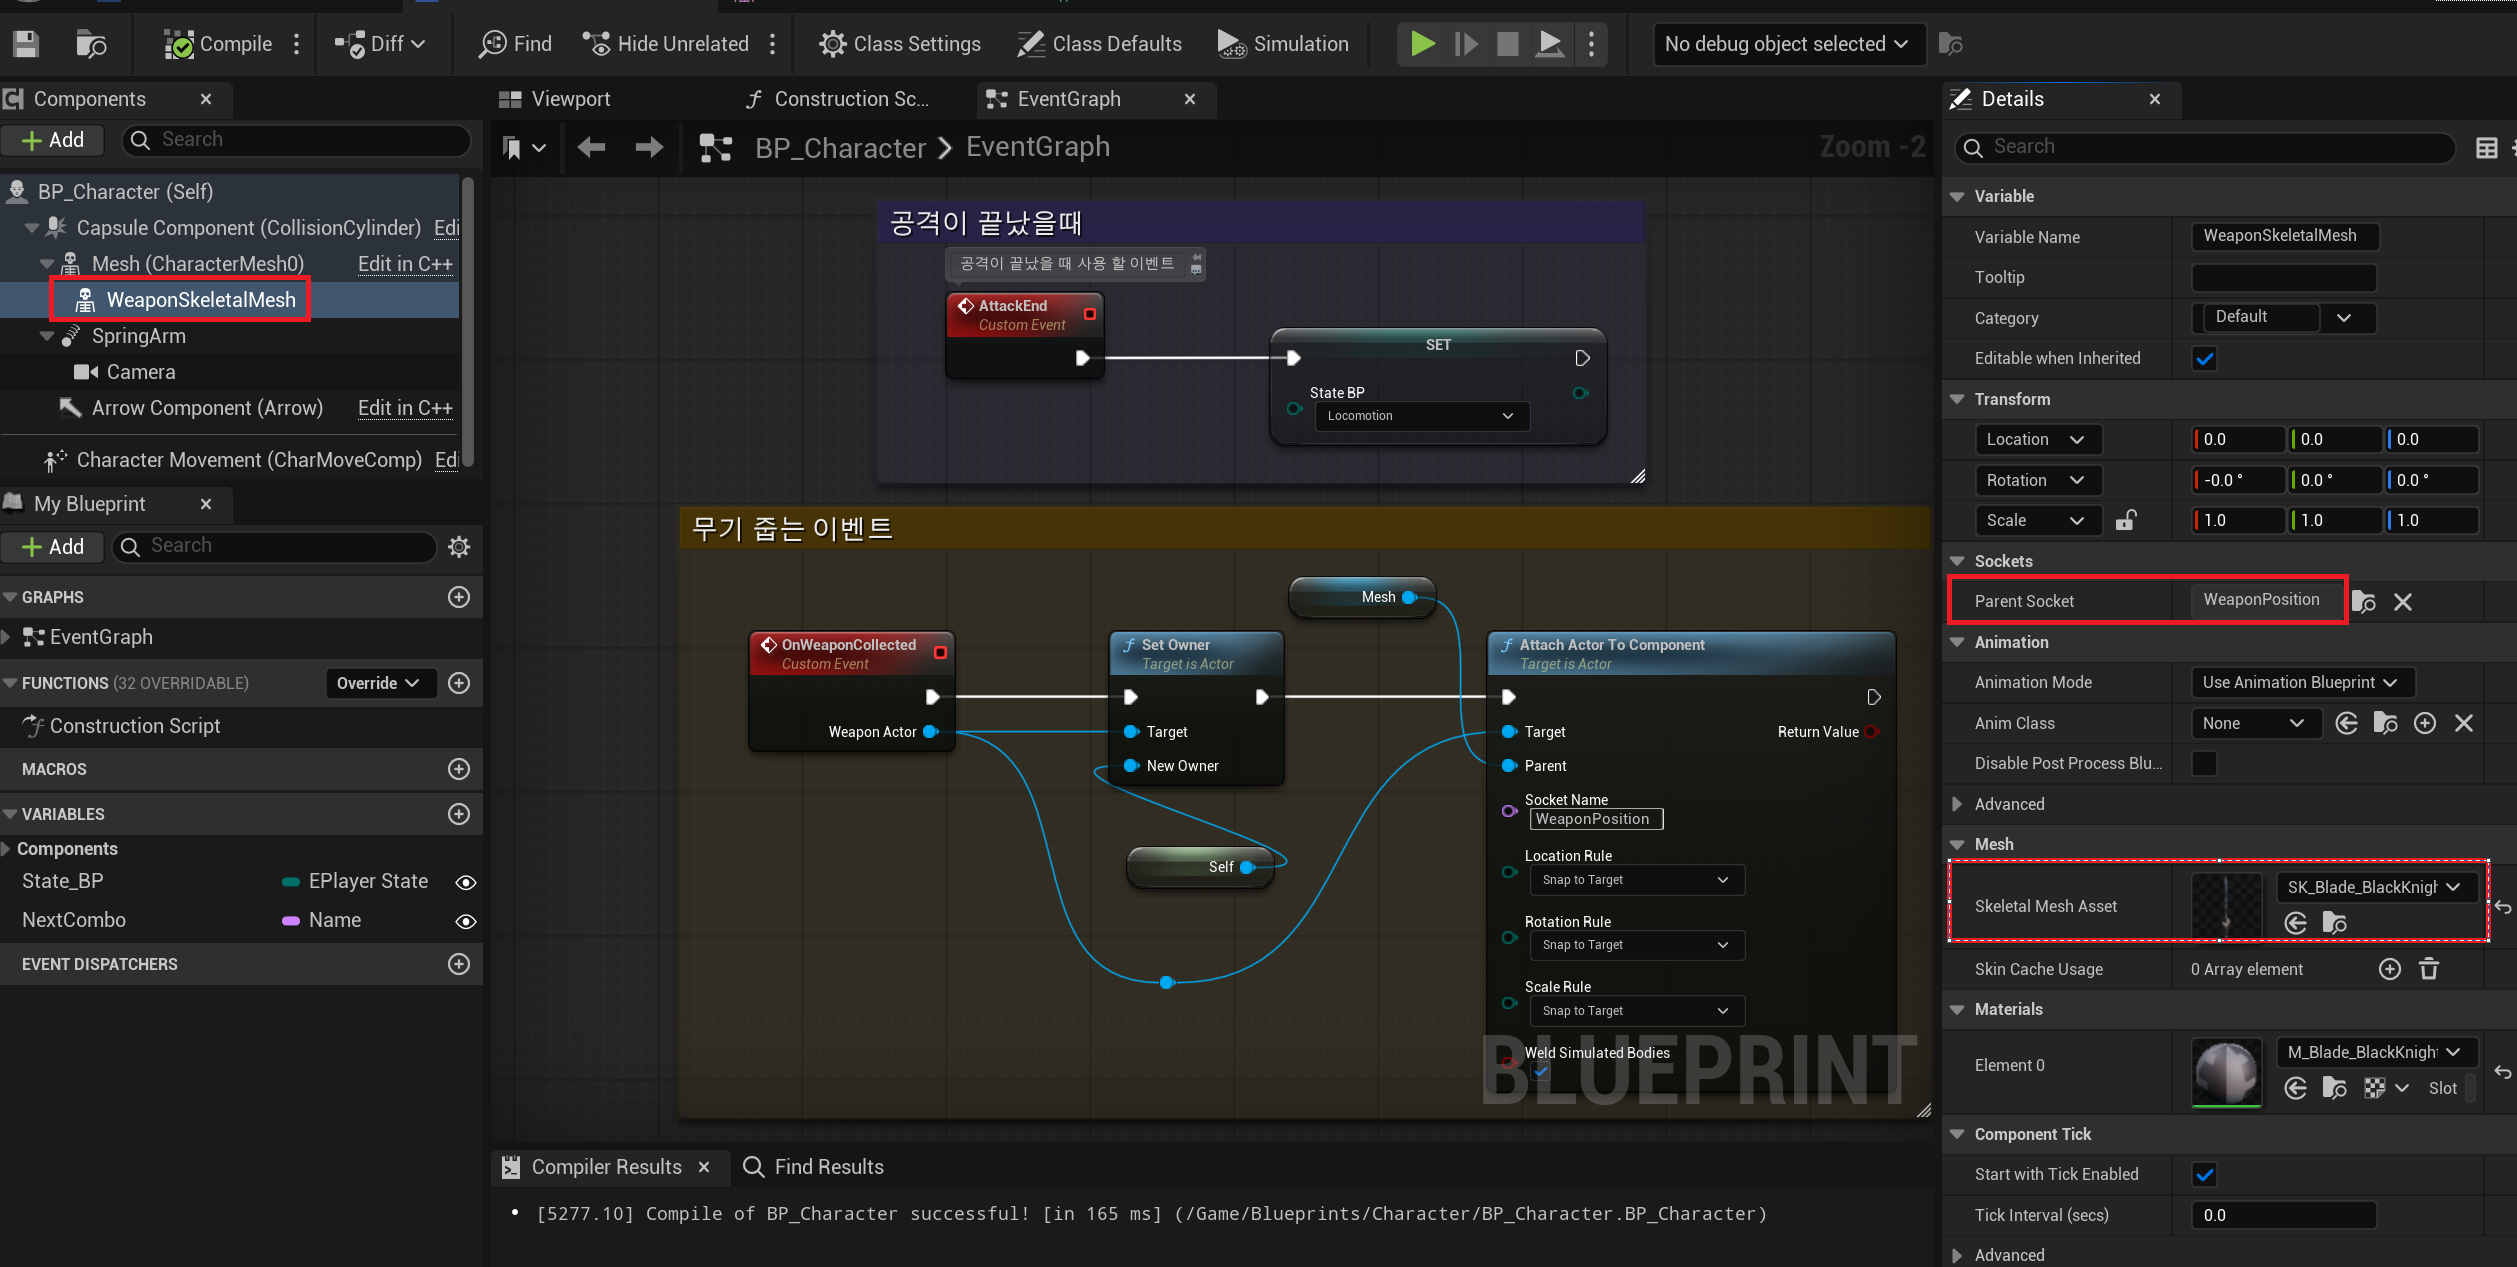Image resolution: width=2517 pixels, height=1267 pixels.
Task: Add a new variable with plus icon
Action: tap(459, 814)
